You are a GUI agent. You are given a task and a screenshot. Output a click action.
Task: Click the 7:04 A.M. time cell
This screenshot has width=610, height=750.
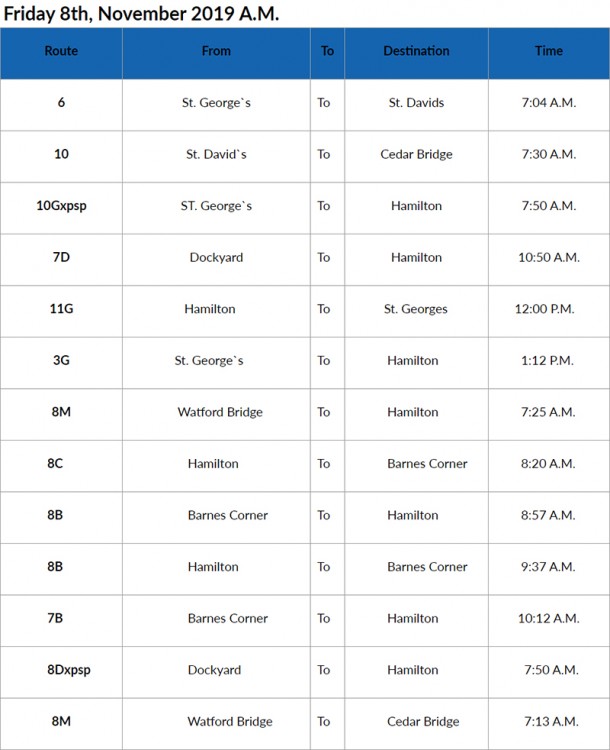549,103
